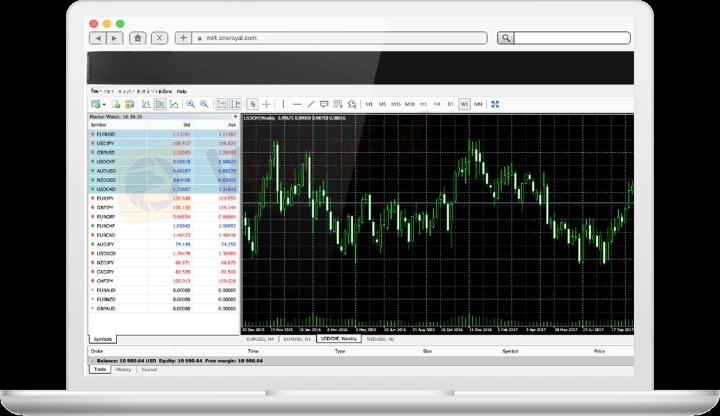Image resolution: width=720 pixels, height=416 pixels.
Task: Select the horizontal line drawing tool
Action: [297, 104]
